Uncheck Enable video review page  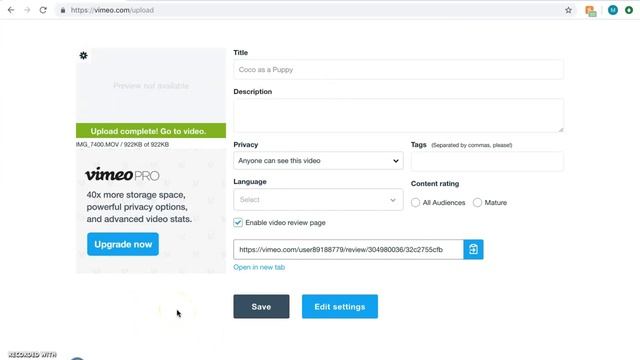pyautogui.click(x=238, y=222)
